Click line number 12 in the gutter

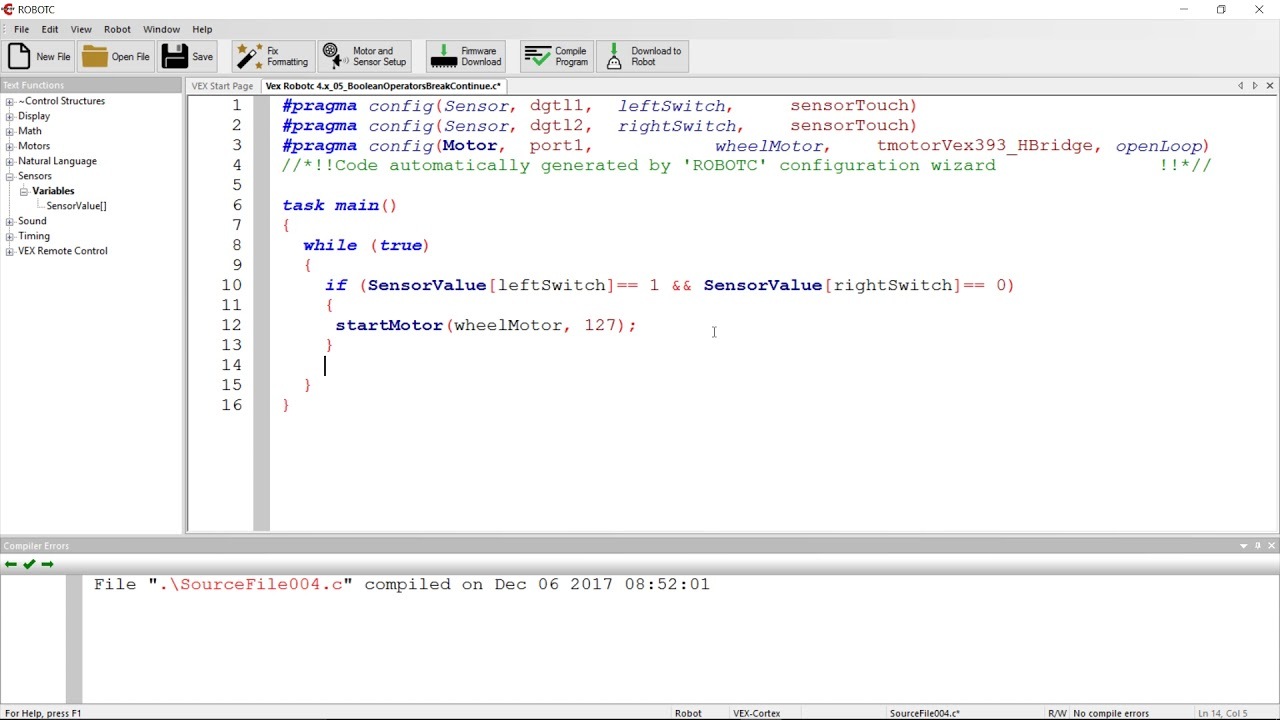(x=231, y=325)
